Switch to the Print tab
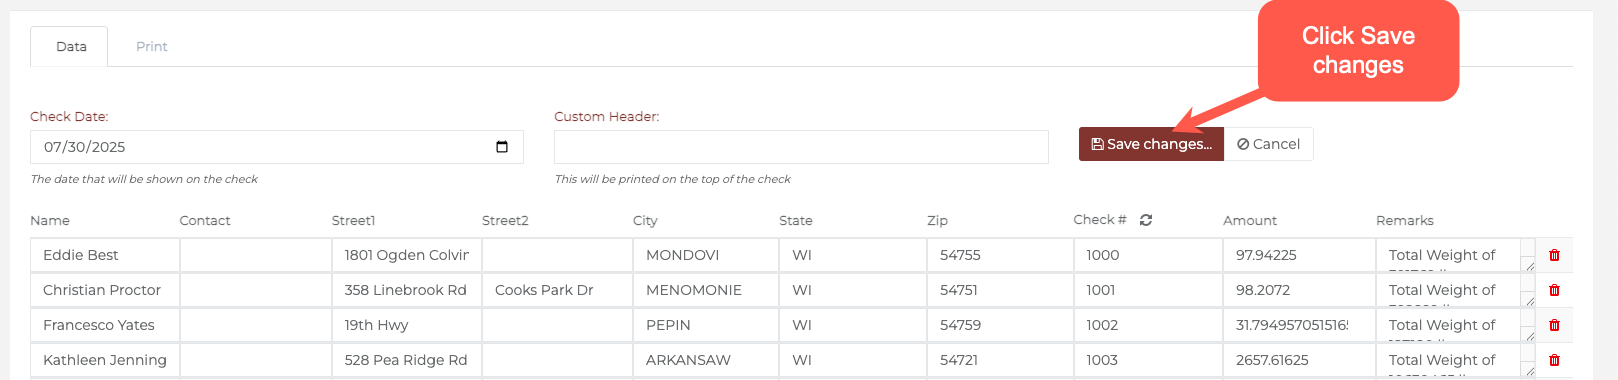Viewport: 1618px width, 380px height. click(x=152, y=46)
